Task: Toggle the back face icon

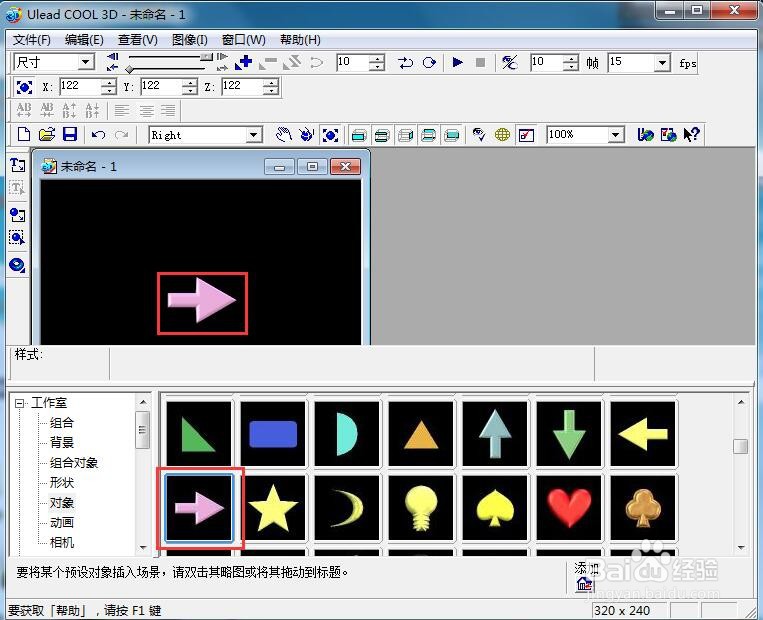Action: click(x=452, y=135)
